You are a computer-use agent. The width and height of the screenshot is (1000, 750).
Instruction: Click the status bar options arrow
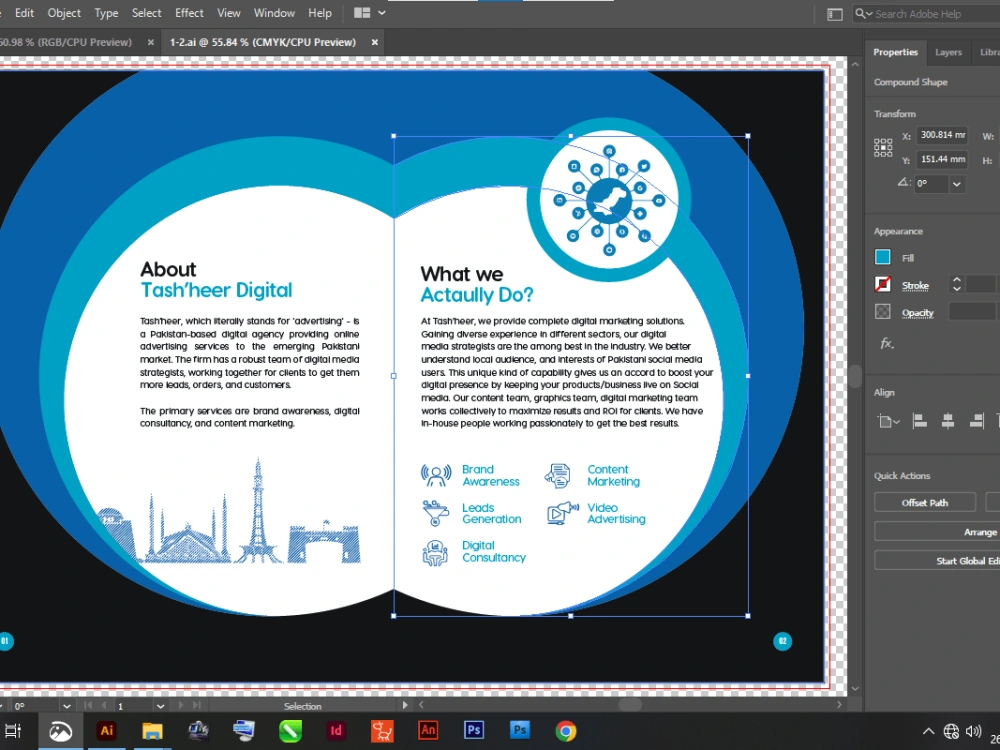[x=404, y=705]
